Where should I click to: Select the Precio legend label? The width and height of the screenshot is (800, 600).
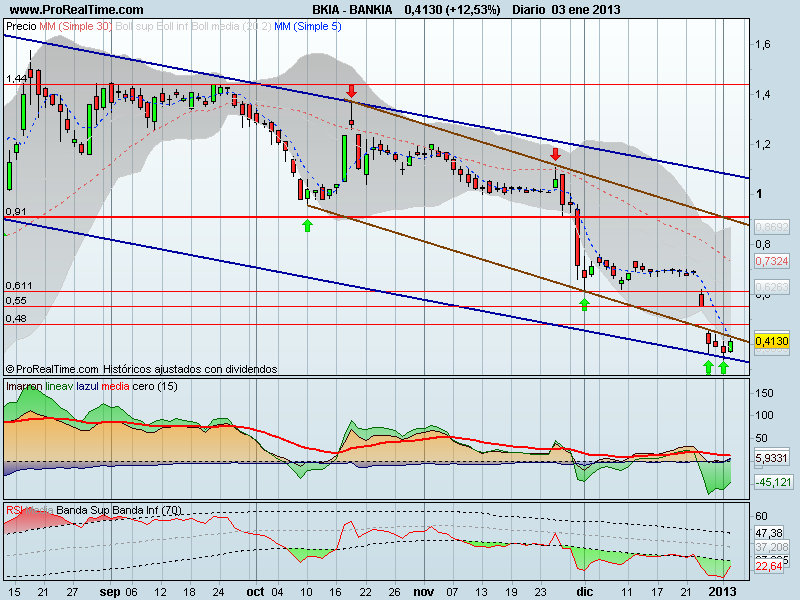[x=21, y=27]
